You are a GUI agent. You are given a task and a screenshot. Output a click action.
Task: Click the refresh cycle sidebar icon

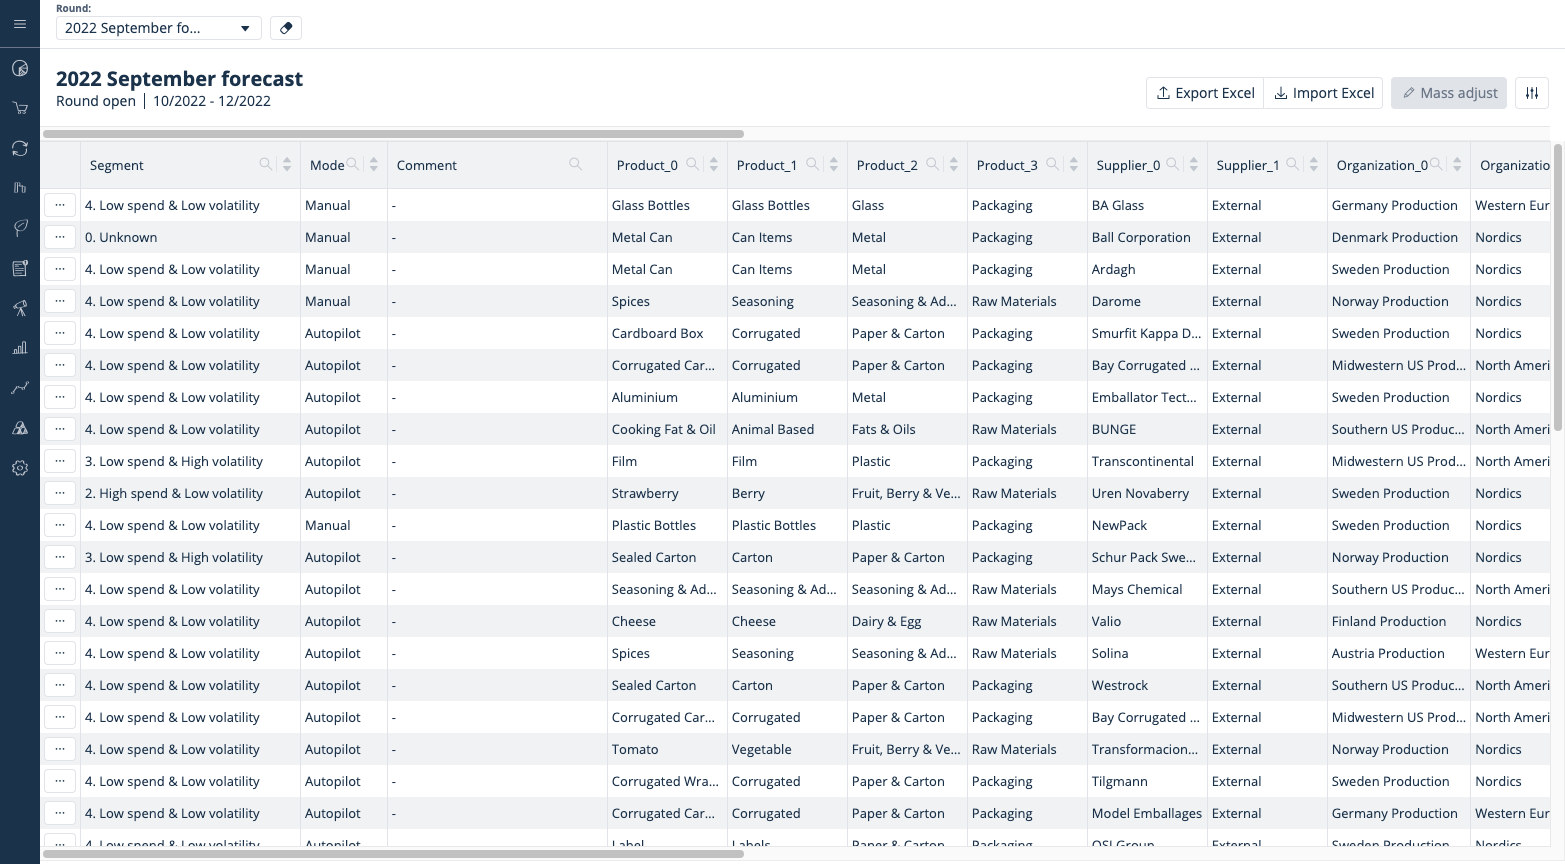20,148
